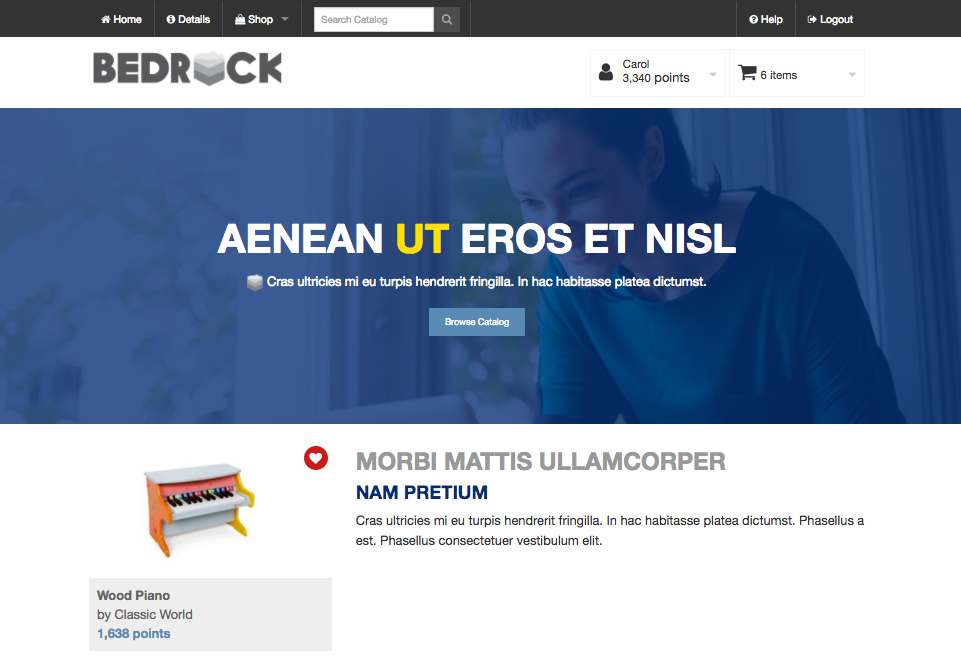This screenshot has height=668, width=961.
Task: Open the Wood Piano product link
Action: (134, 596)
